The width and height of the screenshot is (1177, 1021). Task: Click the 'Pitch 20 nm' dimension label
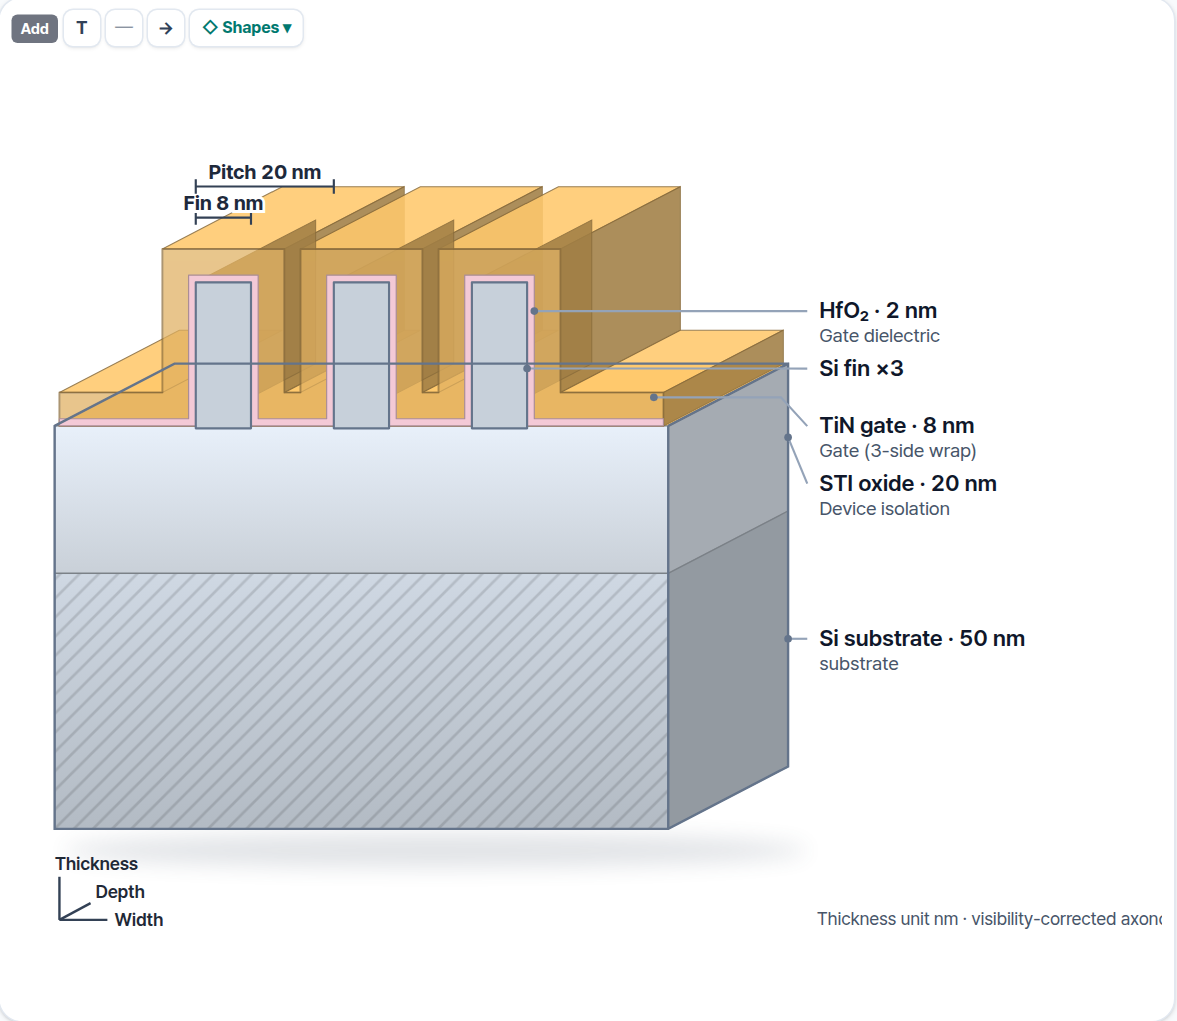264,172
